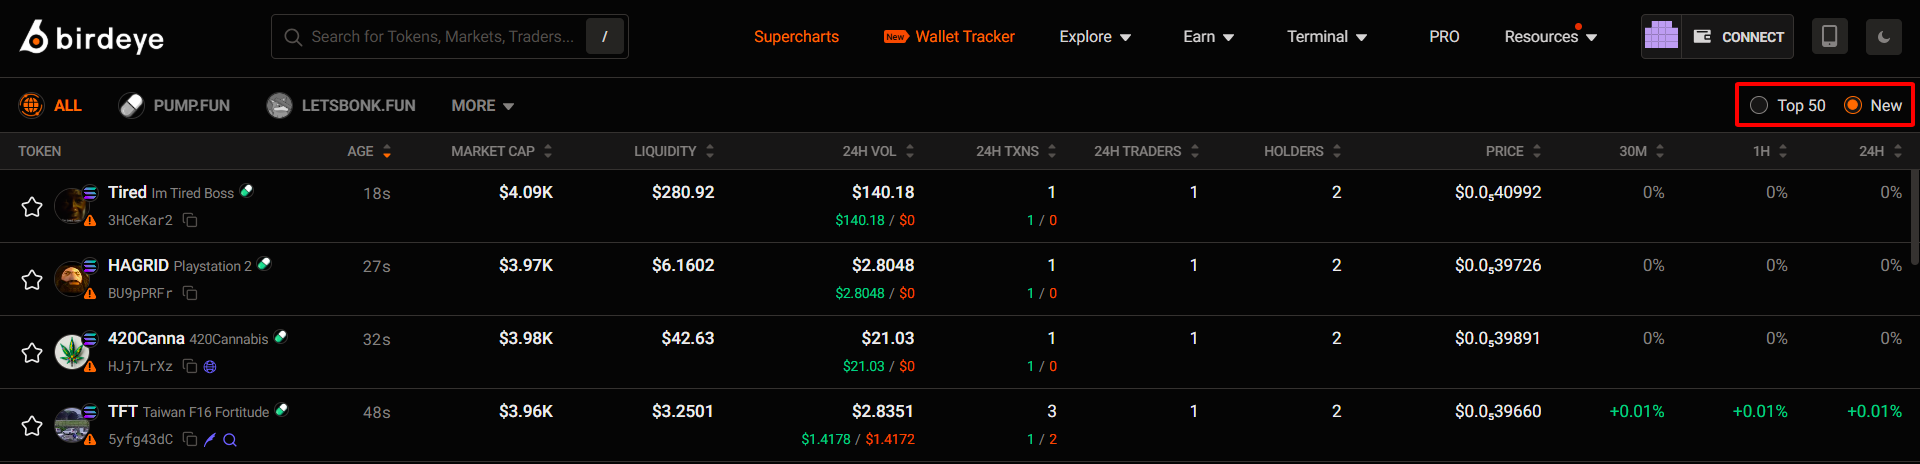Screen dimensions: 1920x464
Task: Click the pill icon beside Taiwan F16 Fortitude
Action: pos(282,410)
